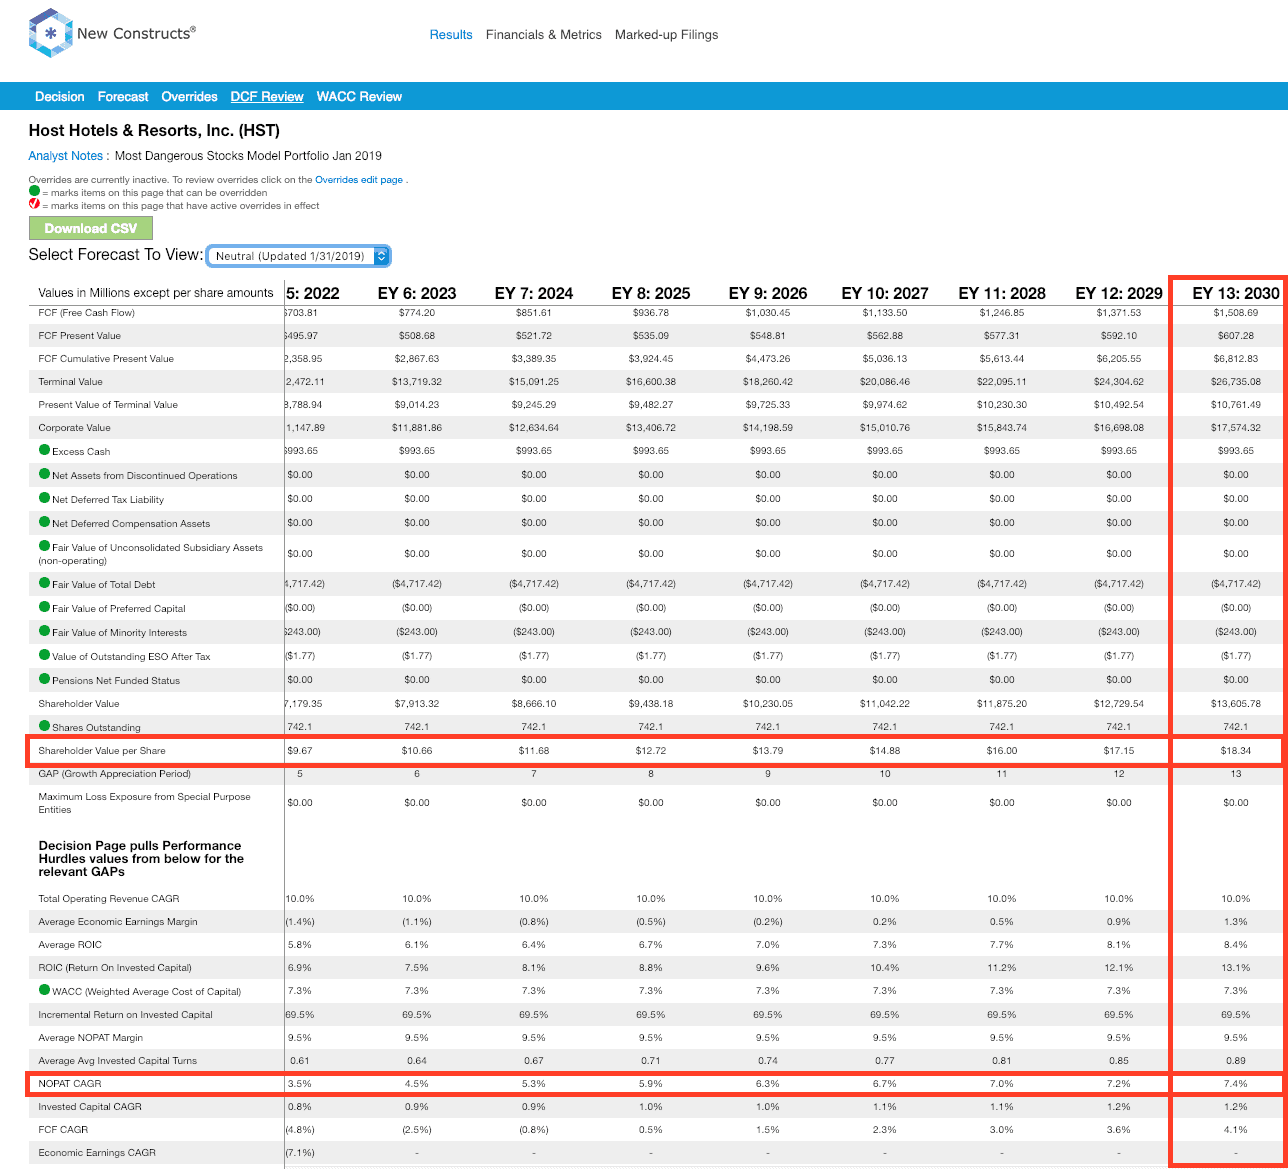1288x1169 pixels.
Task: Click the Average ROIC row label
Action: pos(70,944)
